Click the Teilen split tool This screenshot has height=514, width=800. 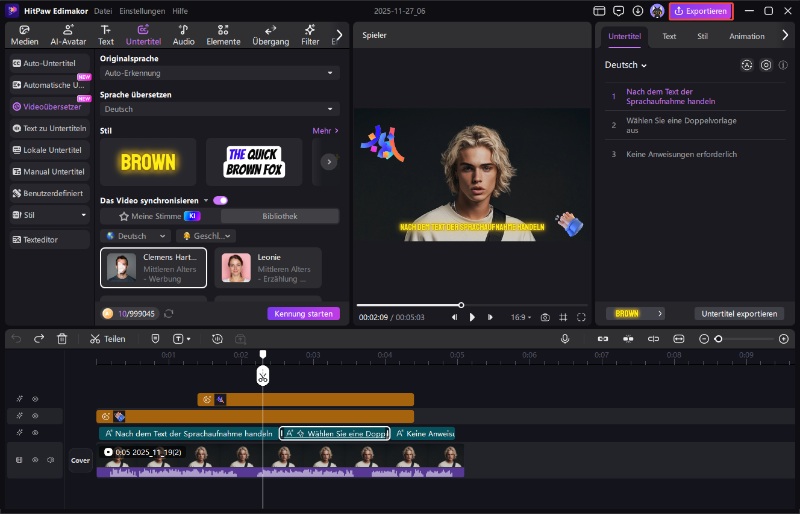pyautogui.click(x=107, y=339)
